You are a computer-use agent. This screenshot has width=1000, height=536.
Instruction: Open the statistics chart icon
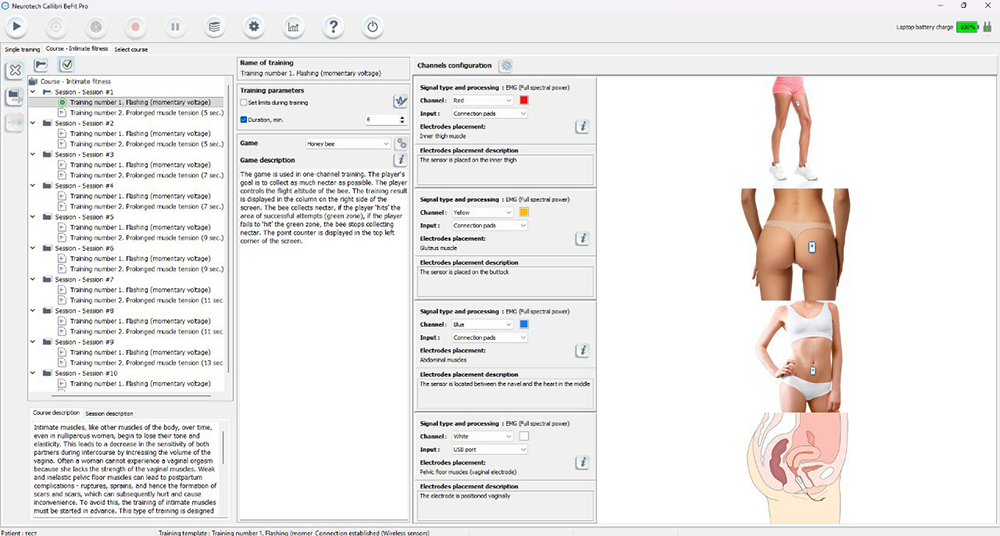coord(293,26)
